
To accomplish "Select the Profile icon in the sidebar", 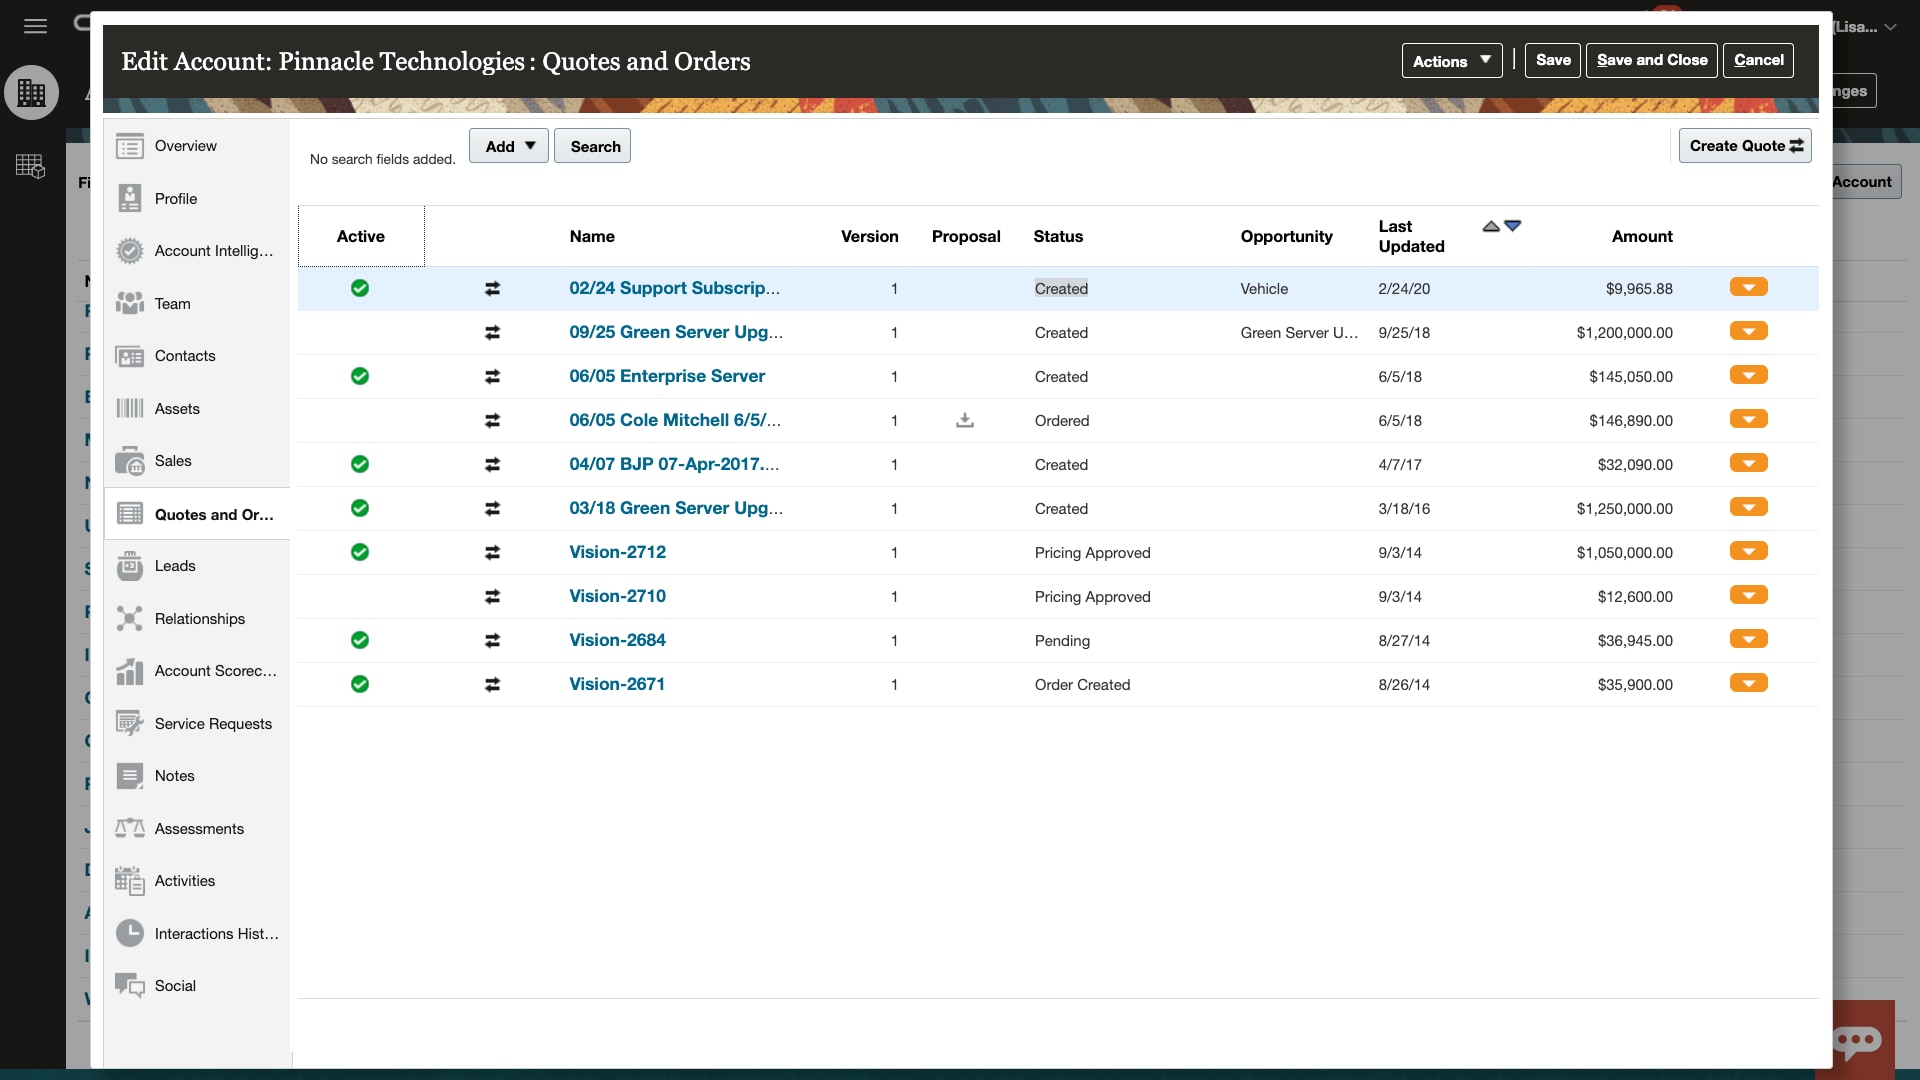I will tap(130, 198).
